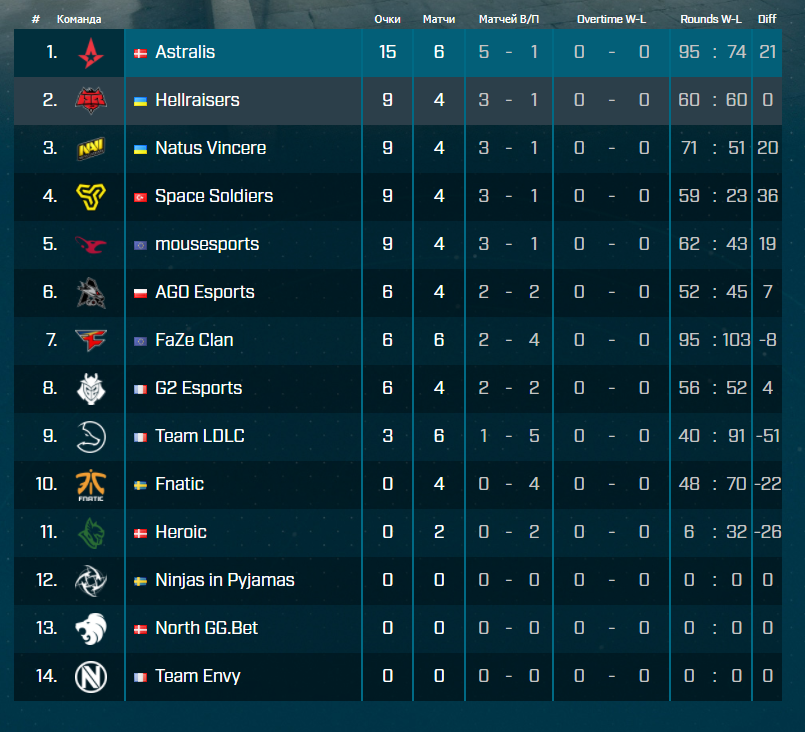This screenshot has width=805, height=732.
Task: Click the Natus Vincere yellow logo
Action: tap(91, 148)
